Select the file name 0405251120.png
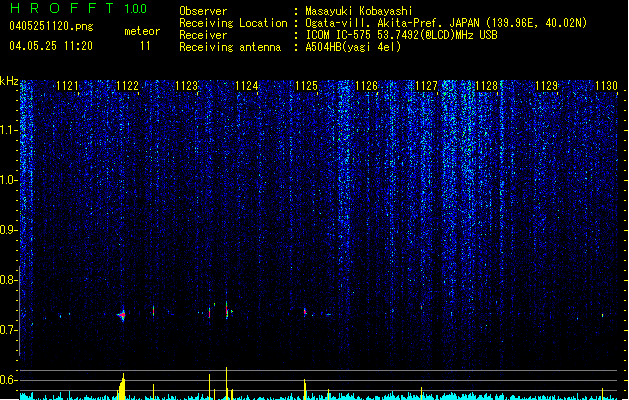Image resolution: width=629 pixels, height=400 pixels. tap(51, 26)
